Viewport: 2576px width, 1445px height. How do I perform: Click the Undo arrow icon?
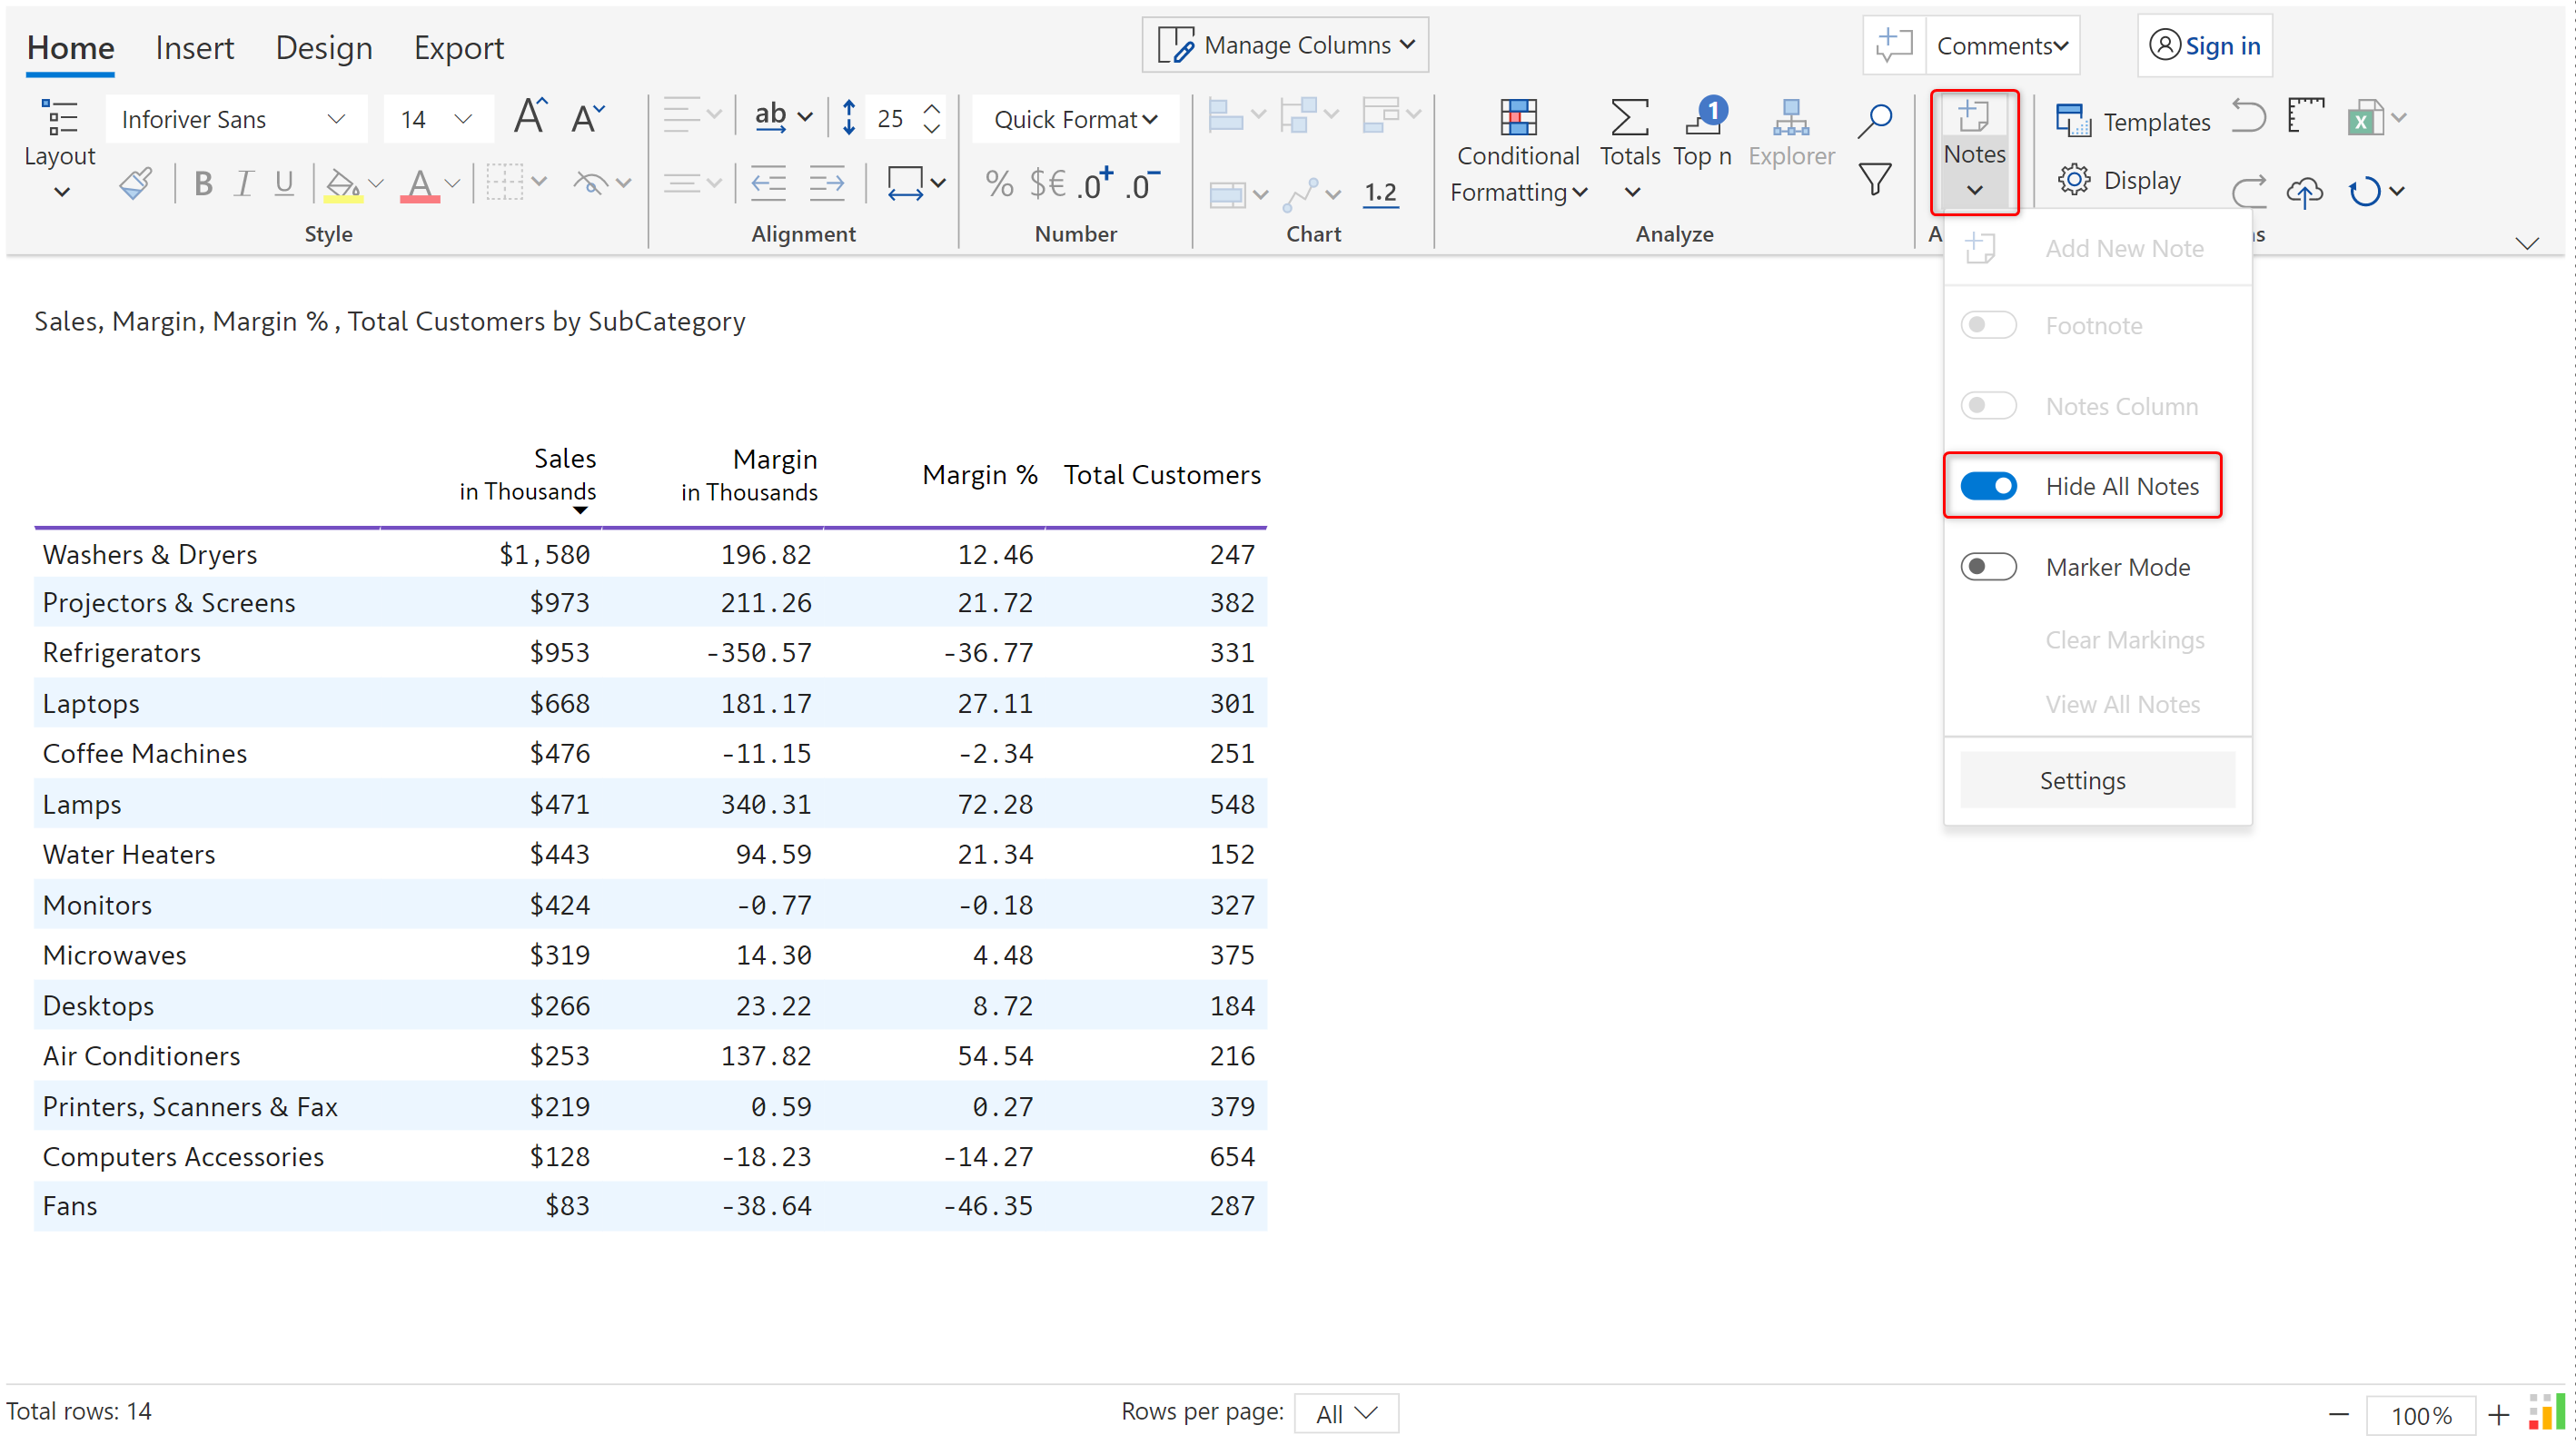[x=2248, y=117]
